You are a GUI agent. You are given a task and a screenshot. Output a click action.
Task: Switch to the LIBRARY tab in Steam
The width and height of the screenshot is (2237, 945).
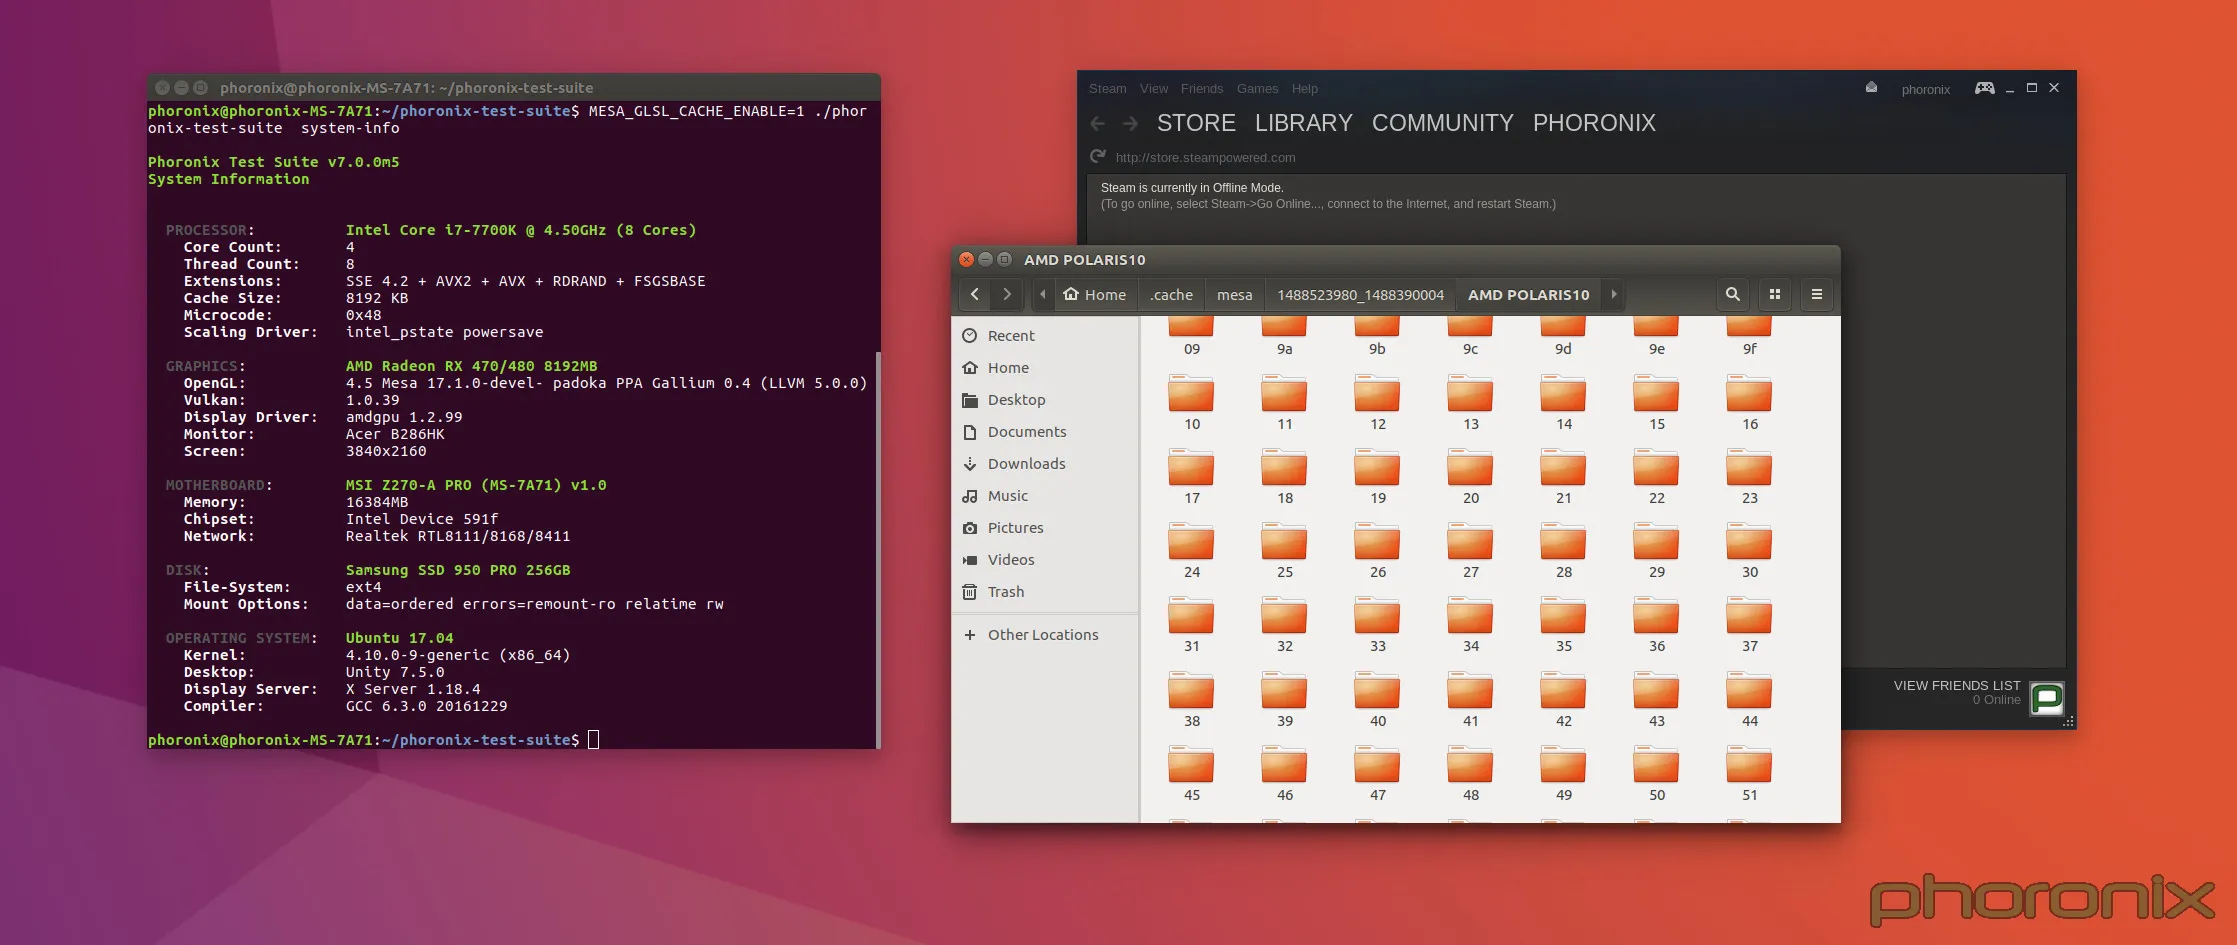(1303, 123)
